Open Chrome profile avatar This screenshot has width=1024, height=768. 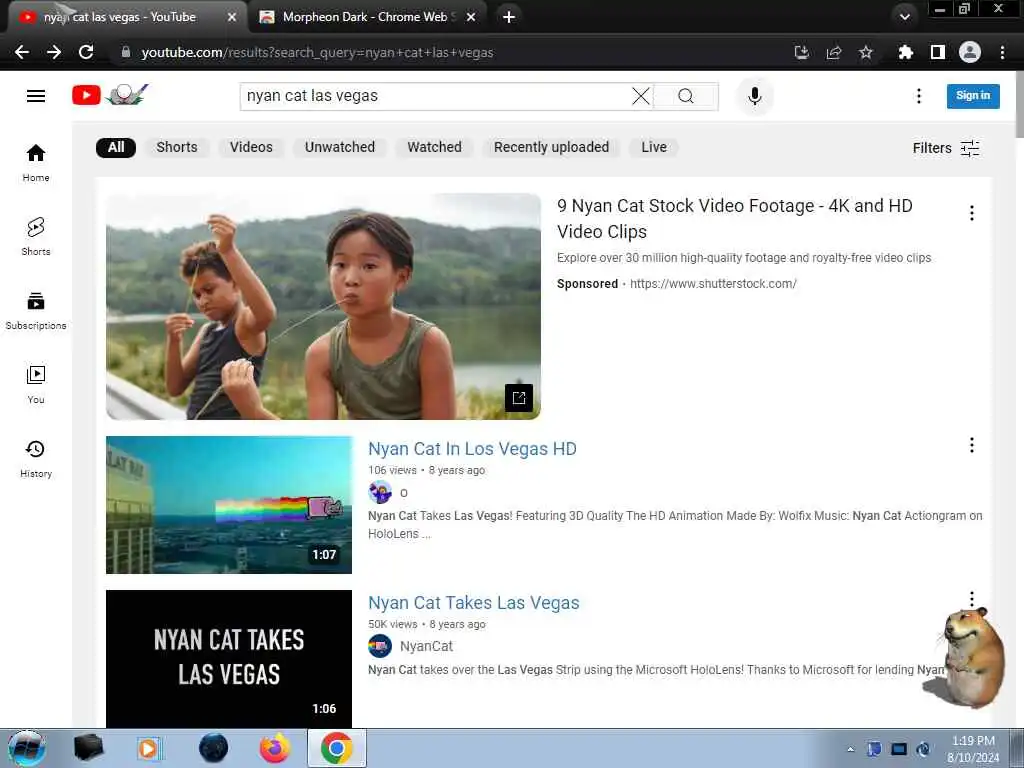(x=970, y=52)
